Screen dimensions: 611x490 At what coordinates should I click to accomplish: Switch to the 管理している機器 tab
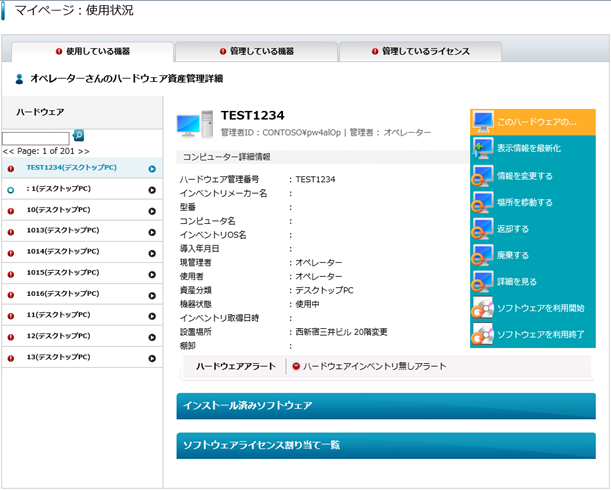pos(256,51)
